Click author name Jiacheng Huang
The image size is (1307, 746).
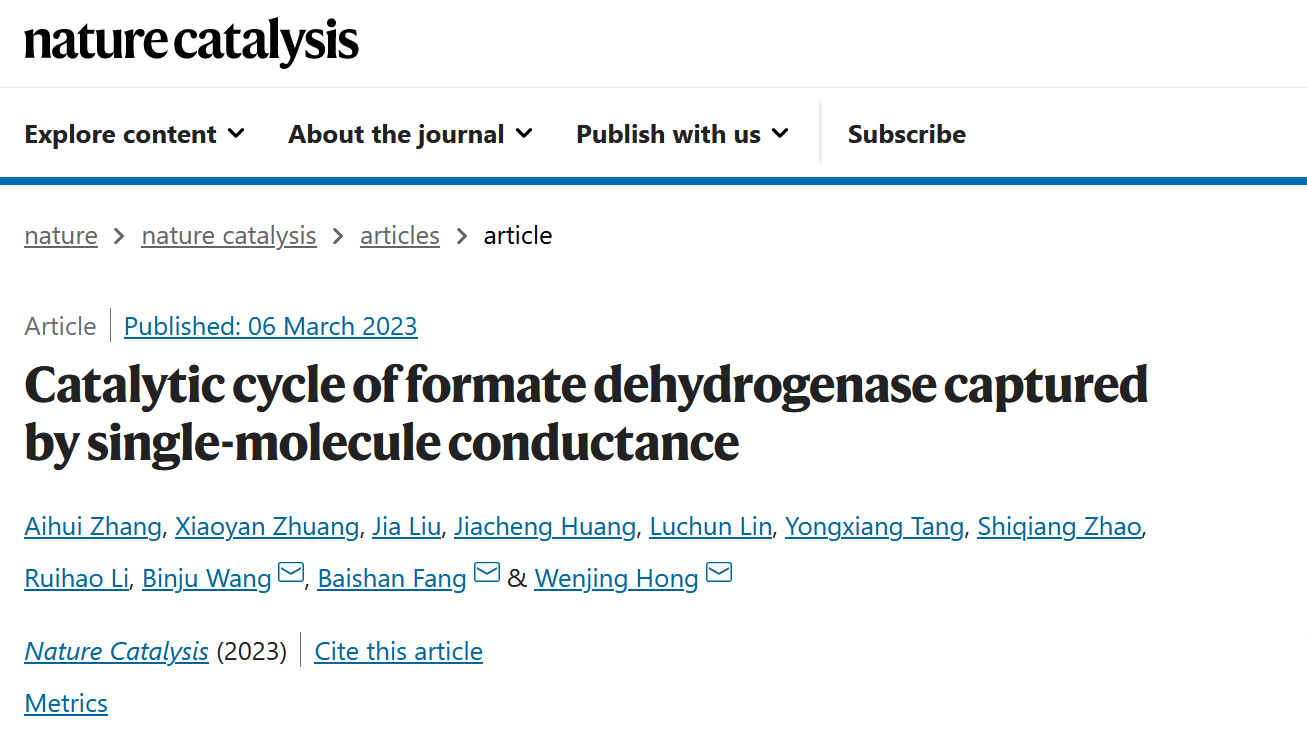544,526
